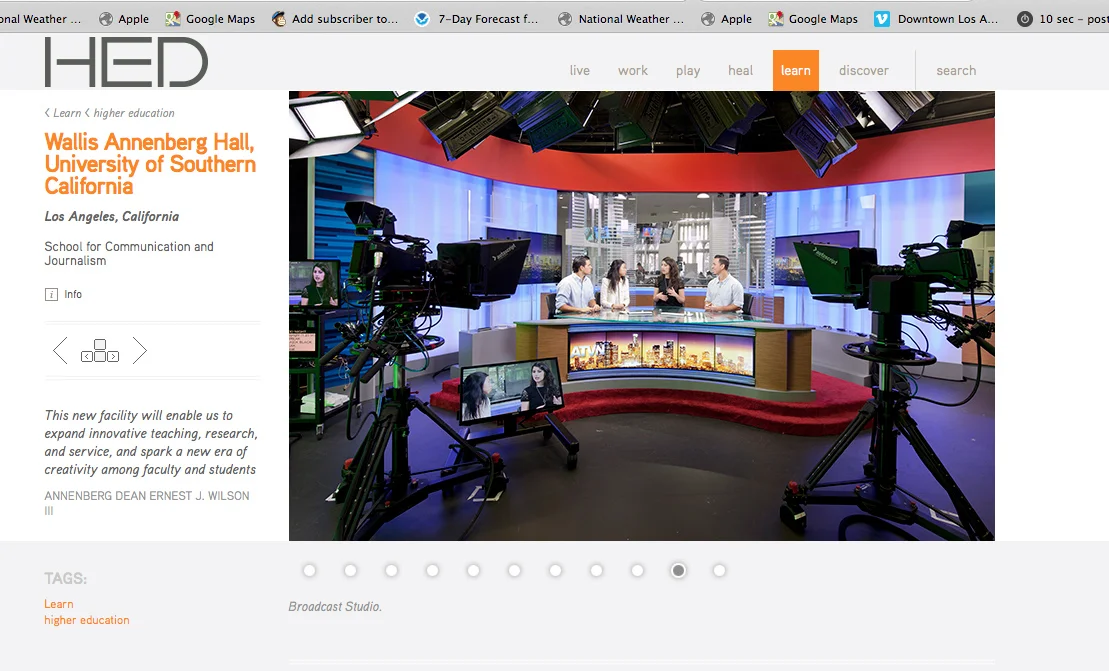Open the National Weather bookmark with globe icon
Viewport: 1109px width, 671px height.
click(x=621, y=19)
